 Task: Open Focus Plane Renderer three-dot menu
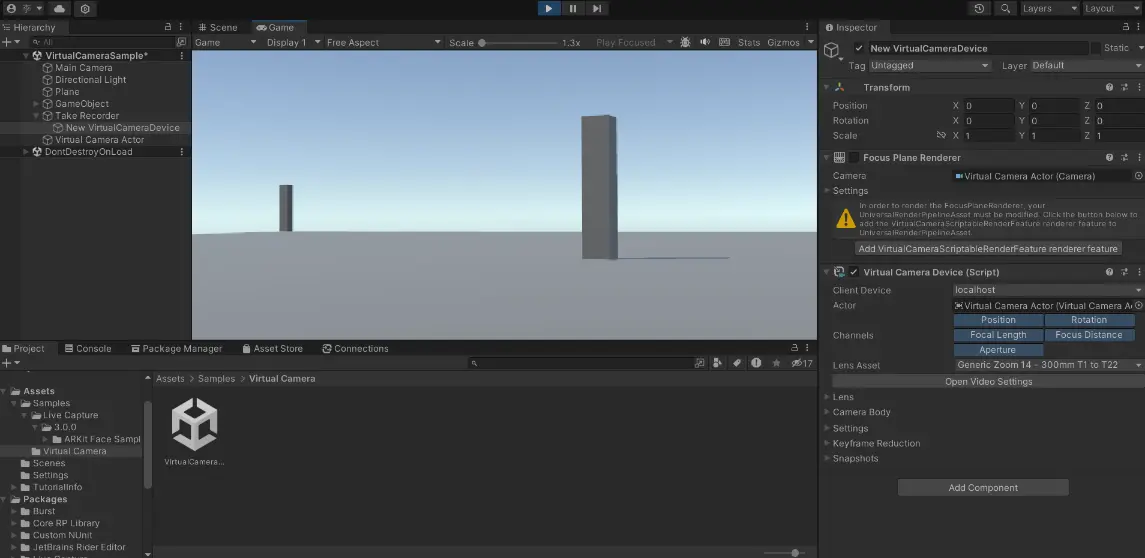tap(1139, 158)
